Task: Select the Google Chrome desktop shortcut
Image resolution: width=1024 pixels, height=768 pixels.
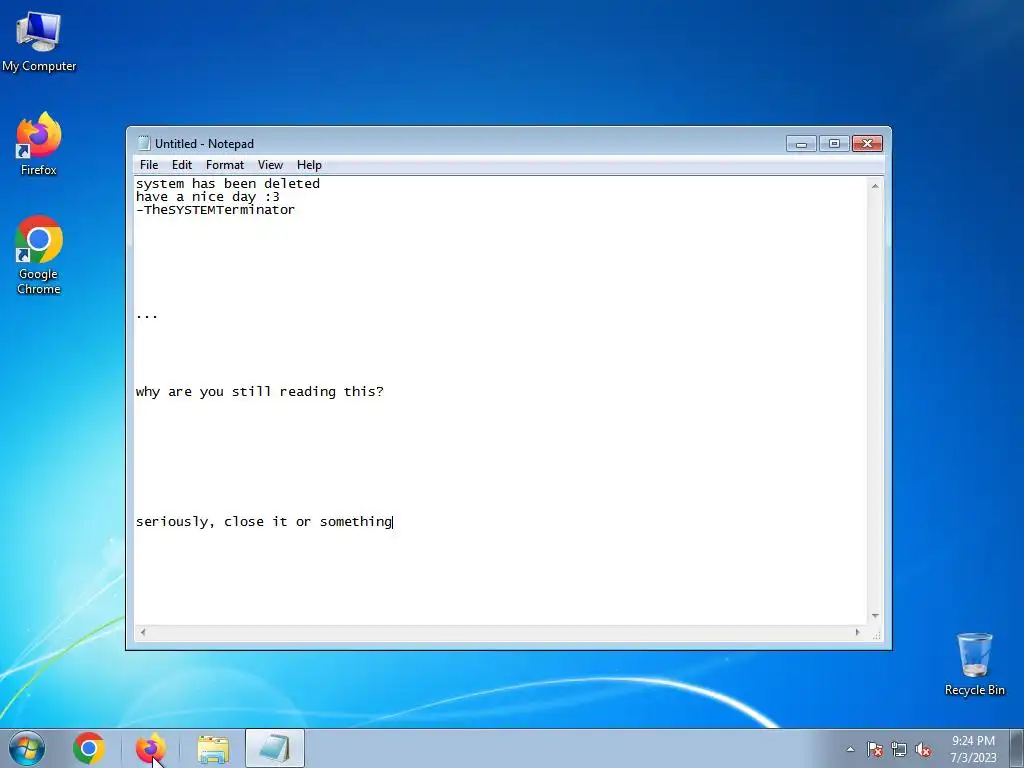Action: (x=39, y=255)
